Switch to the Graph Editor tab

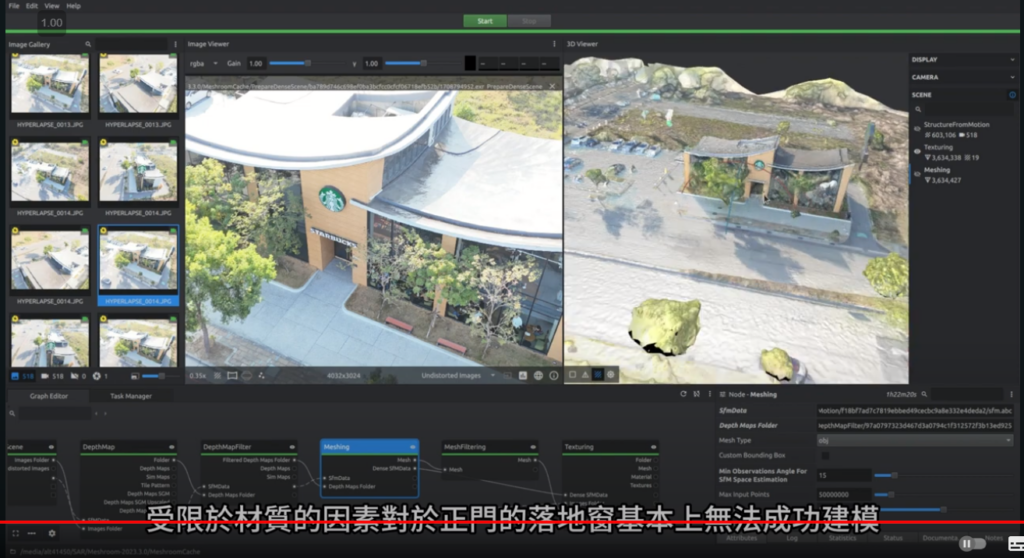coord(48,396)
